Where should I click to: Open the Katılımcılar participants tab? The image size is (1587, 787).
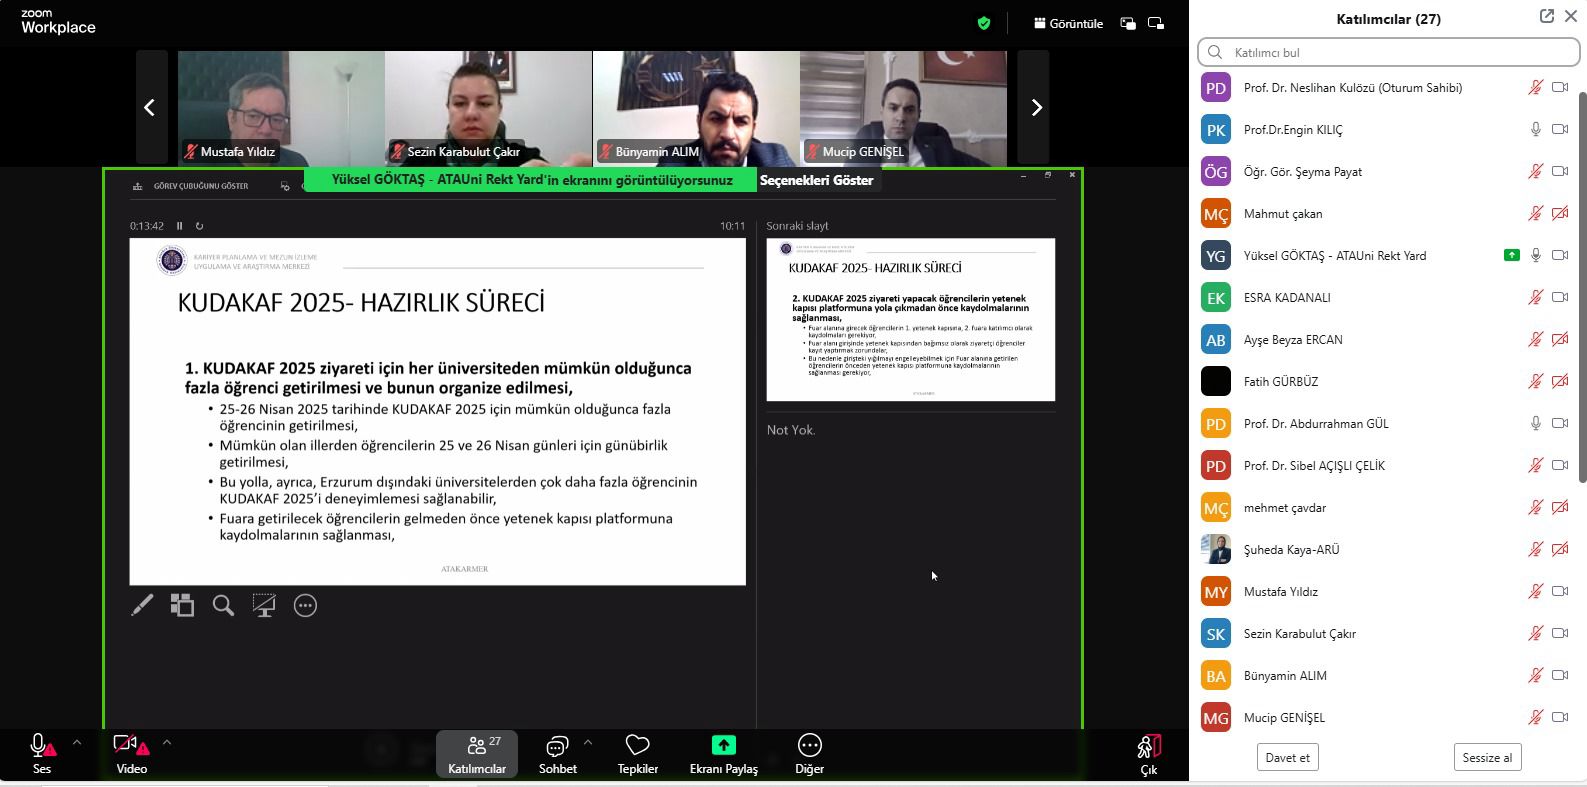pyautogui.click(x=477, y=753)
